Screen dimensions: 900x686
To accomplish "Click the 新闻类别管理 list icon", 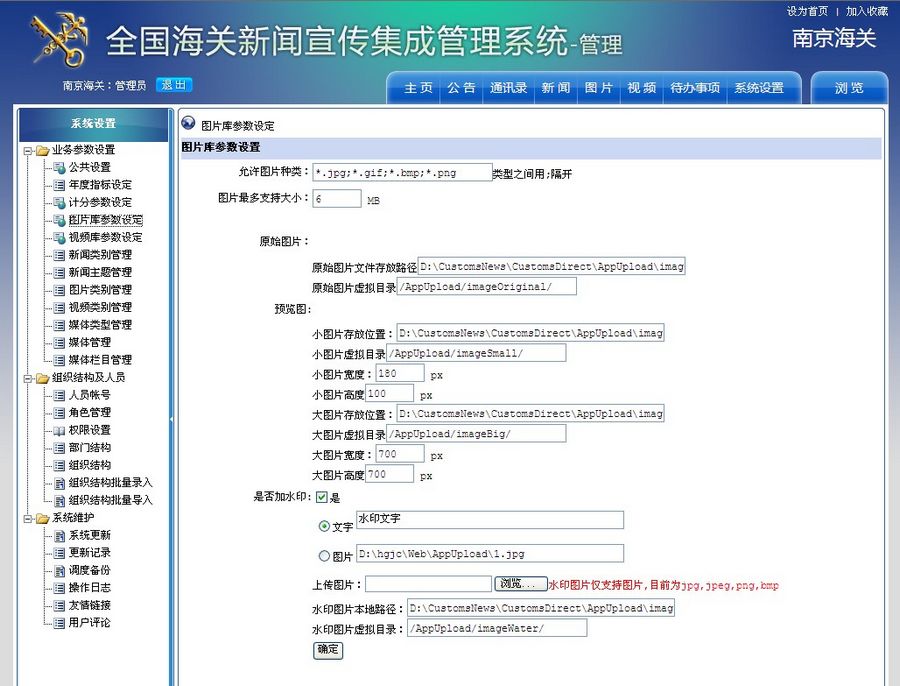I will click(59, 255).
